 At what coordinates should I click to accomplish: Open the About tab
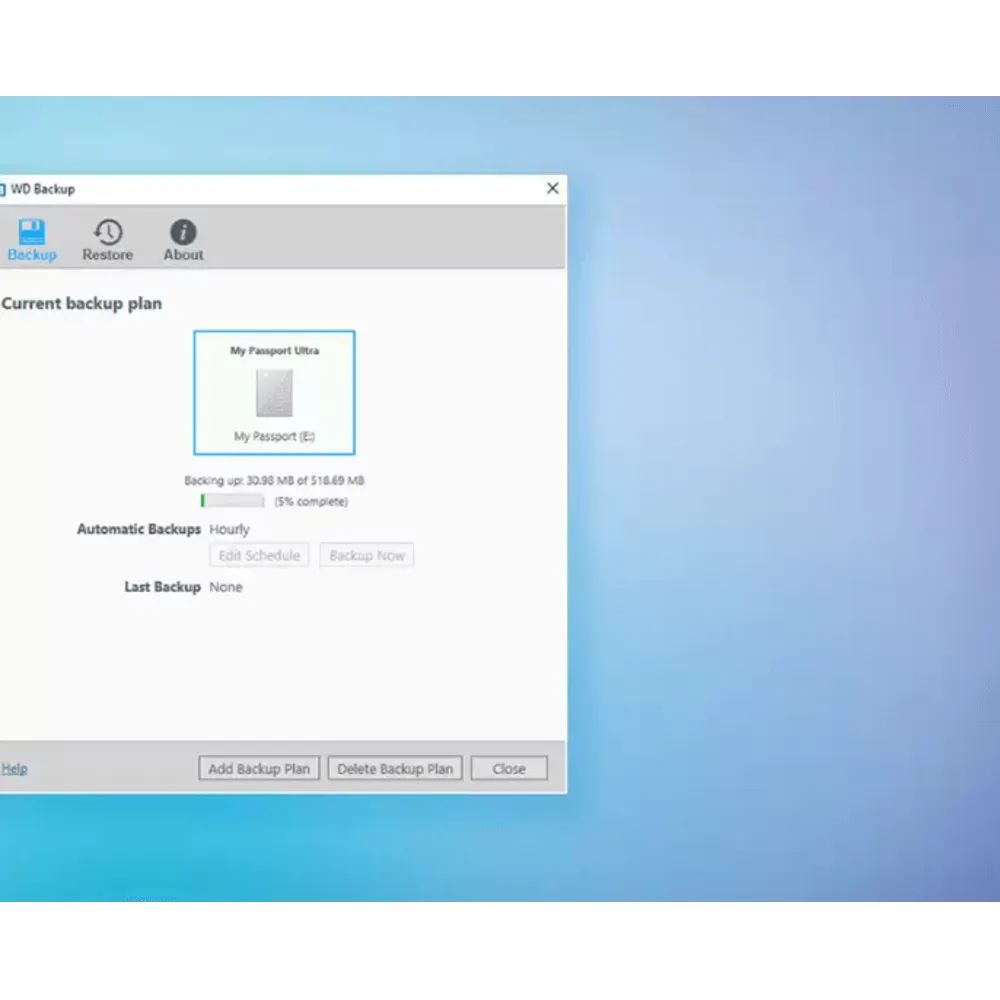tap(183, 240)
